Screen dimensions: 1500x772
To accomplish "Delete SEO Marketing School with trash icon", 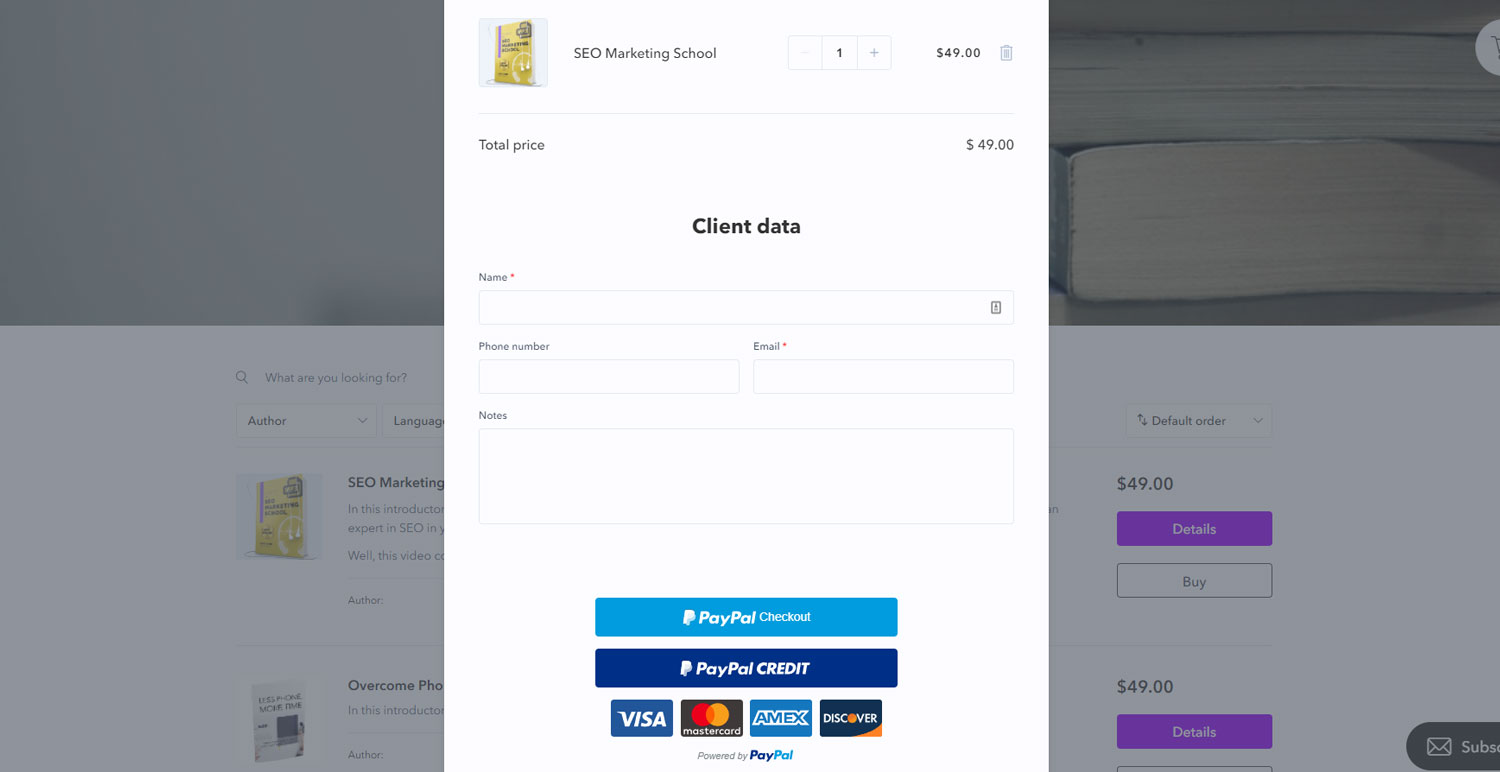I will [1006, 53].
